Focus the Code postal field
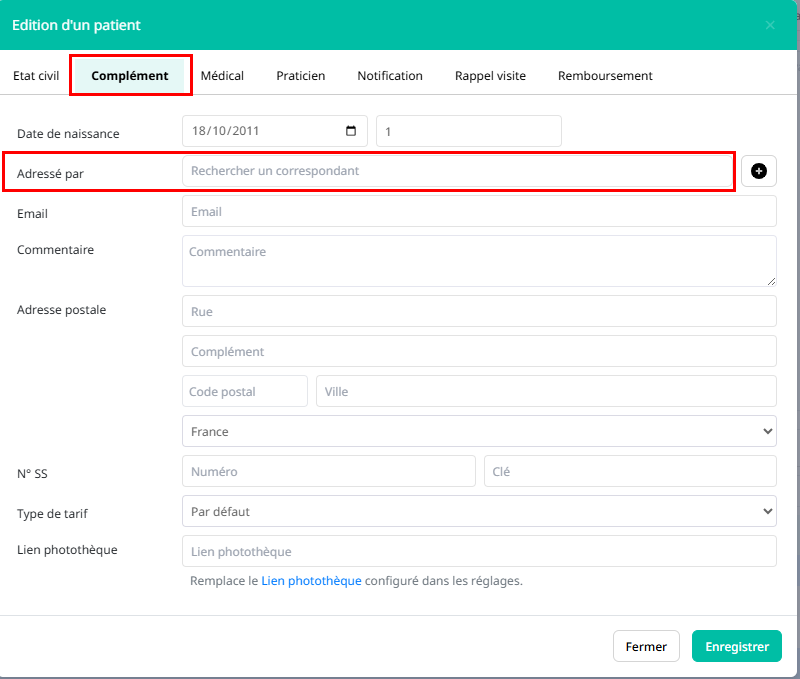 [245, 391]
